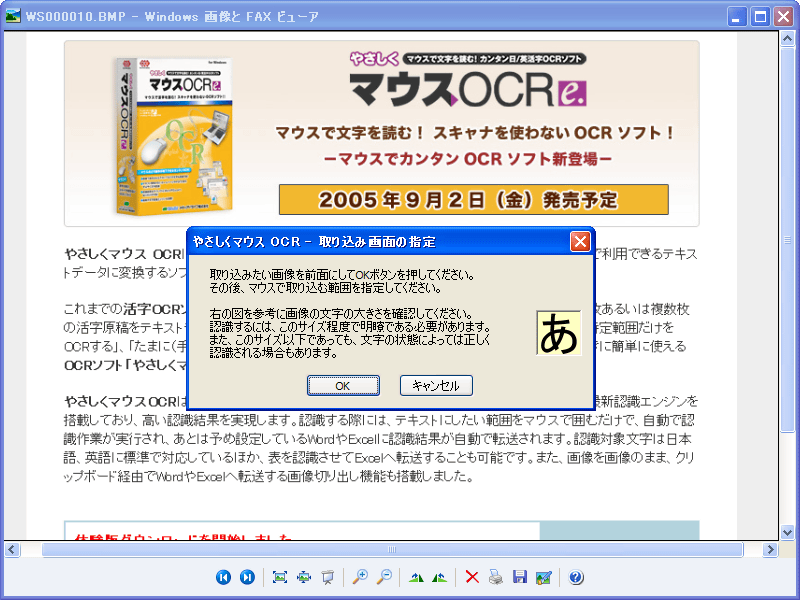Click the horizontal scrollbar thumb
The width and height of the screenshot is (800, 600).
392,549
